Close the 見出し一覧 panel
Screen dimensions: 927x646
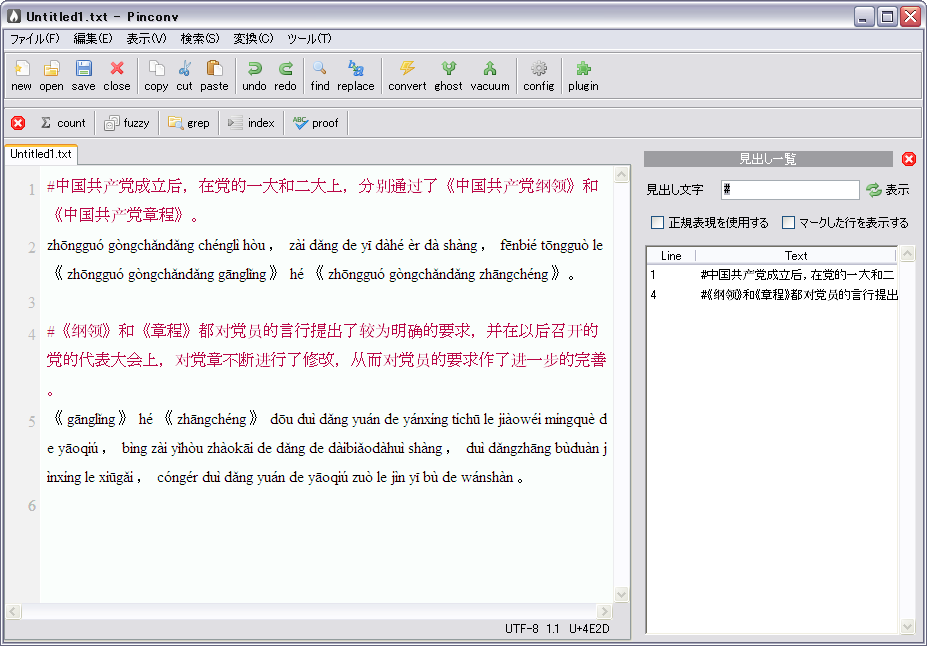click(909, 159)
